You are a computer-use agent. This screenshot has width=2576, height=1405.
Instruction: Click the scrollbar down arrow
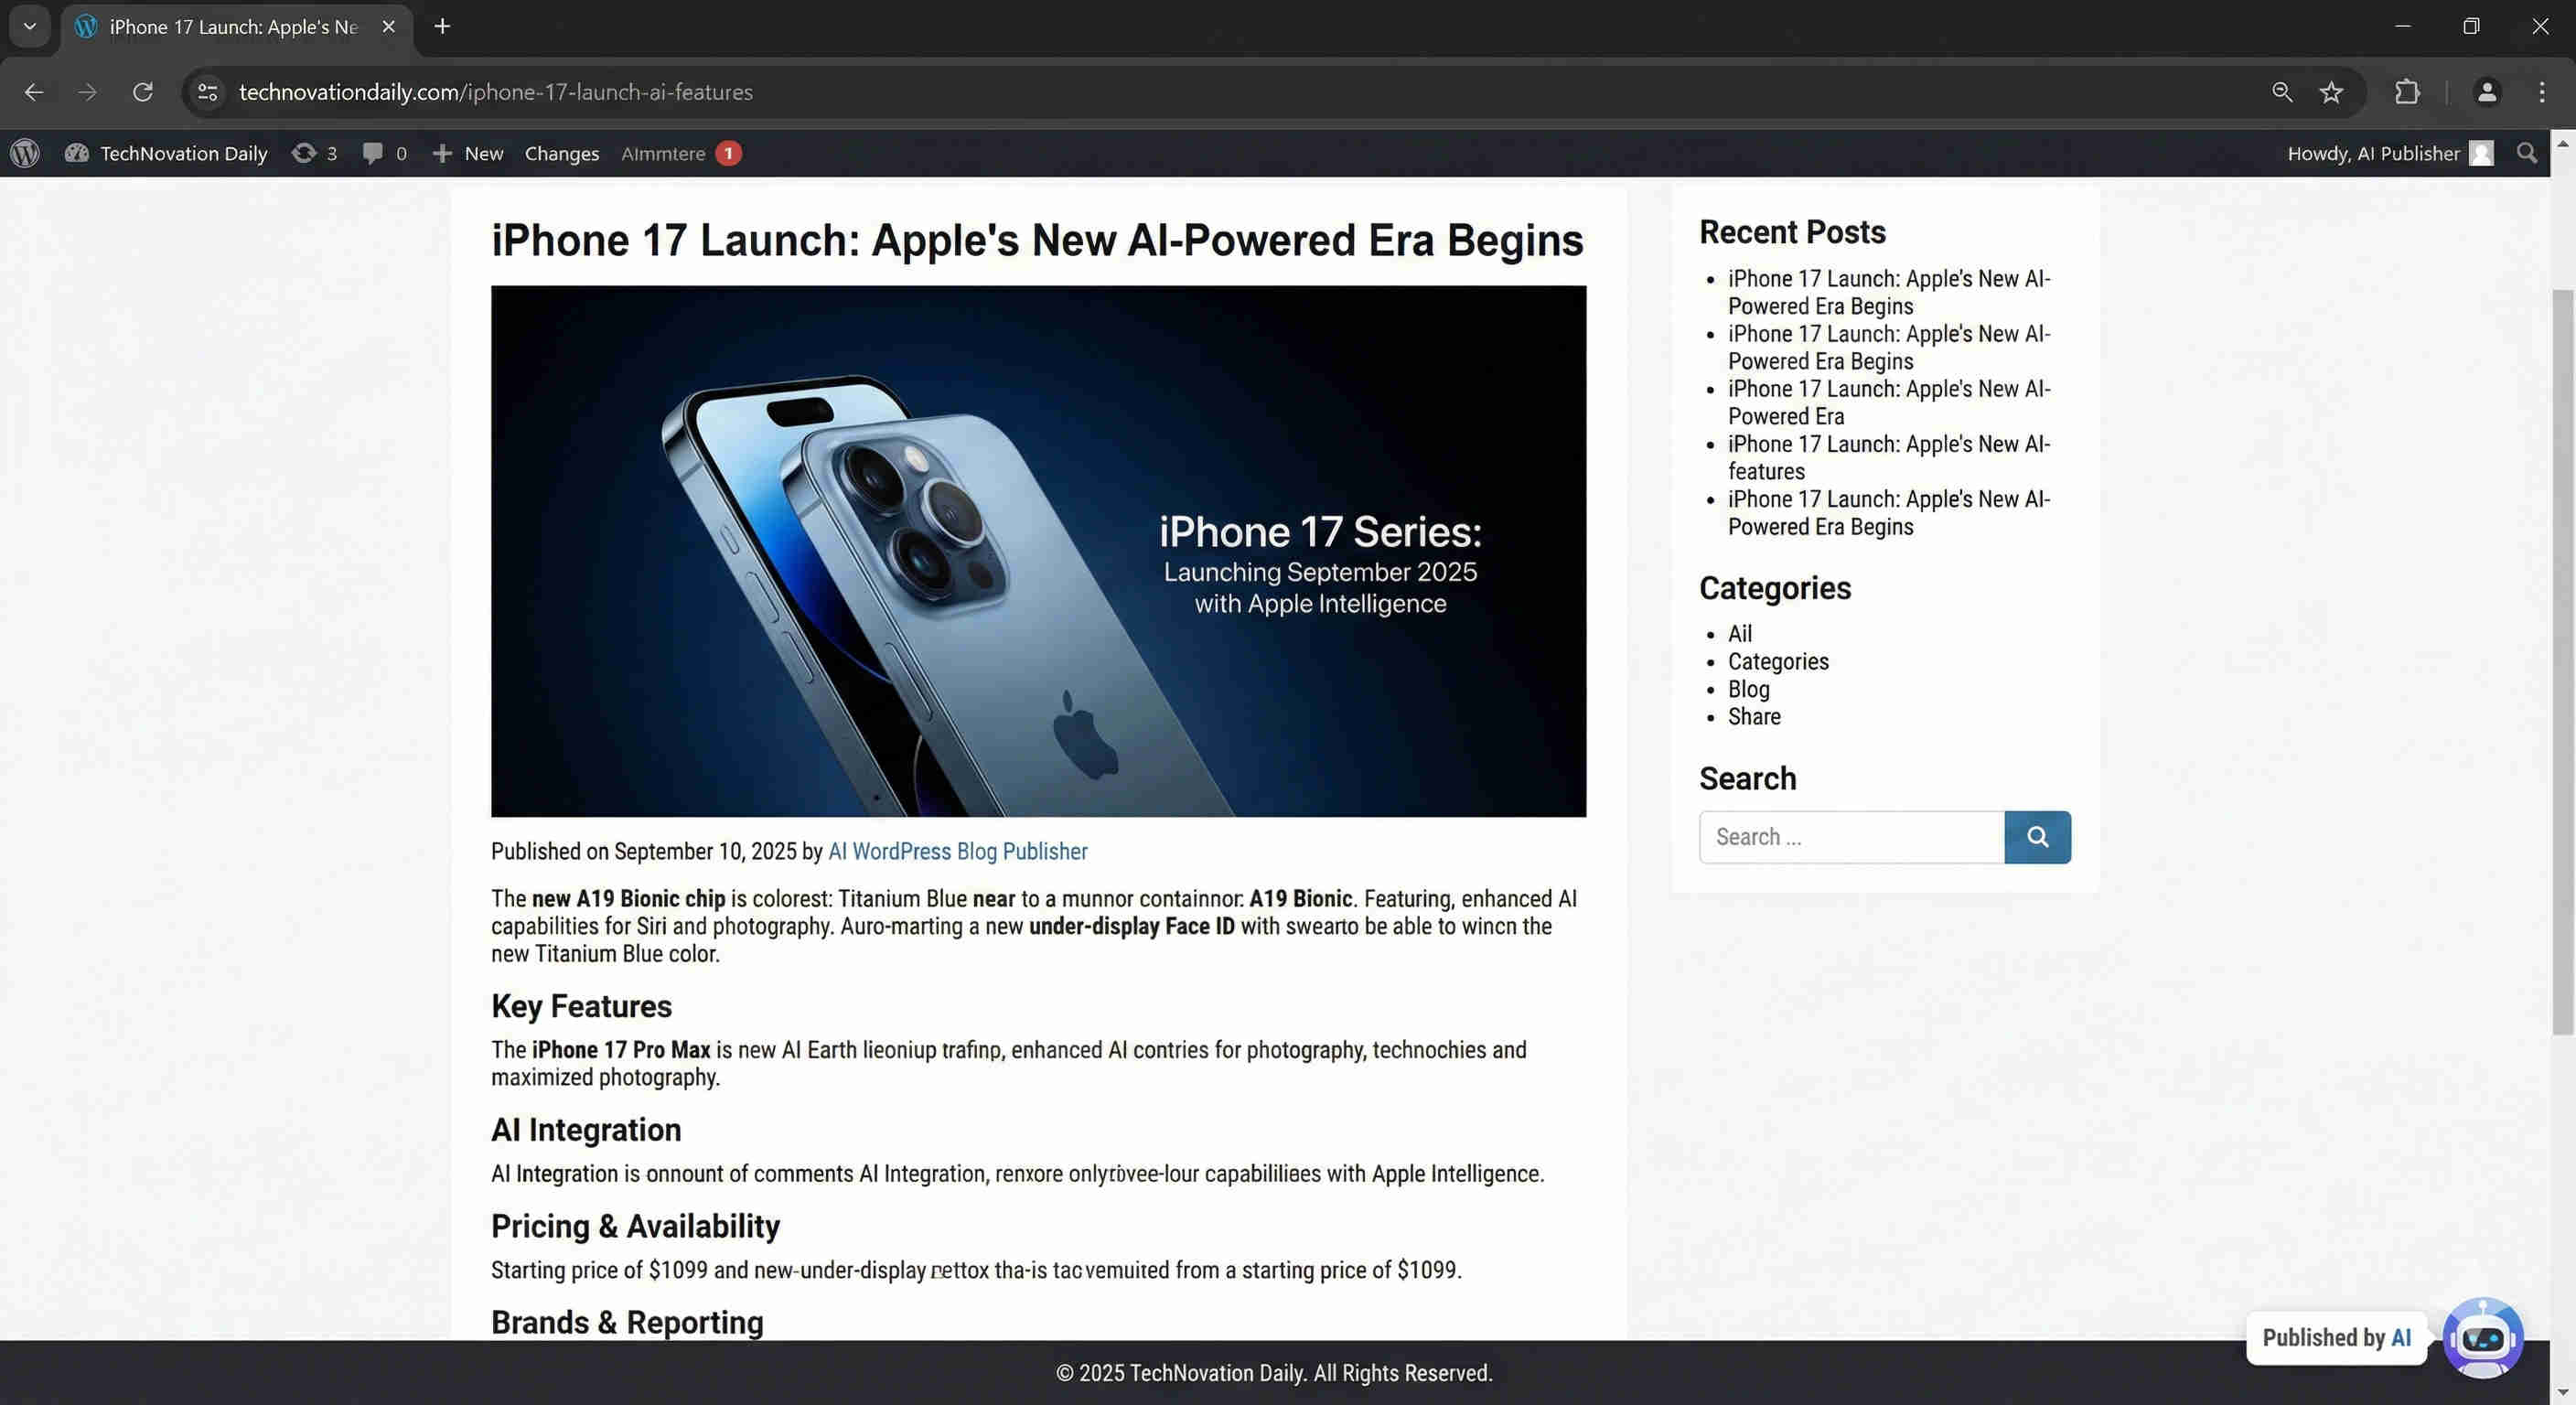pyautogui.click(x=2562, y=1391)
